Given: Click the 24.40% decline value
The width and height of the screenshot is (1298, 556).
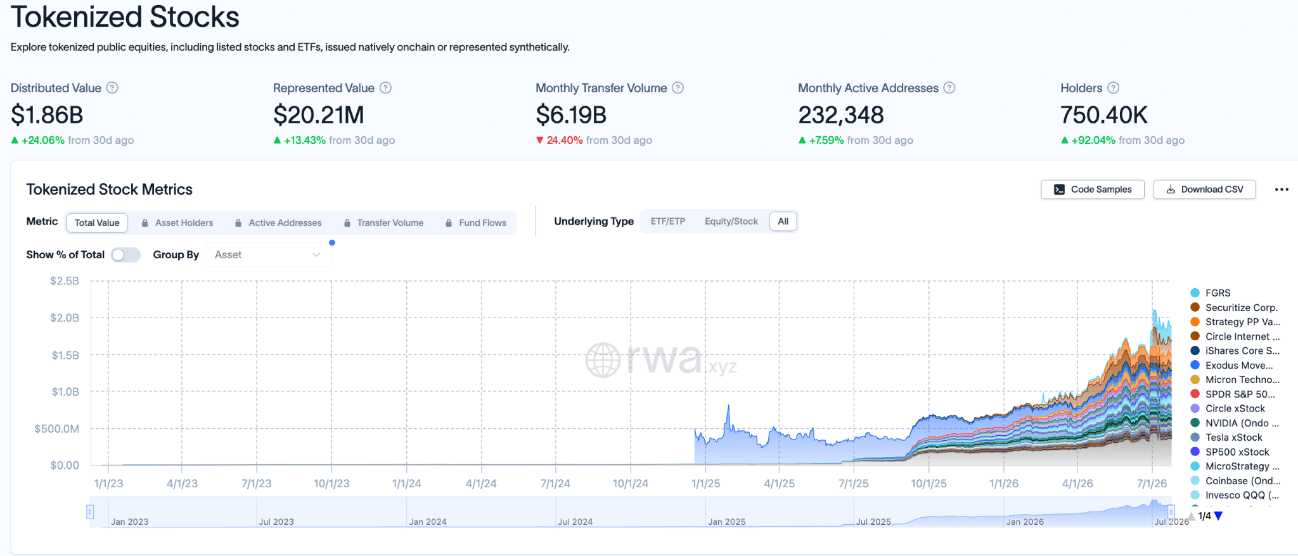Looking at the screenshot, I should [x=565, y=140].
